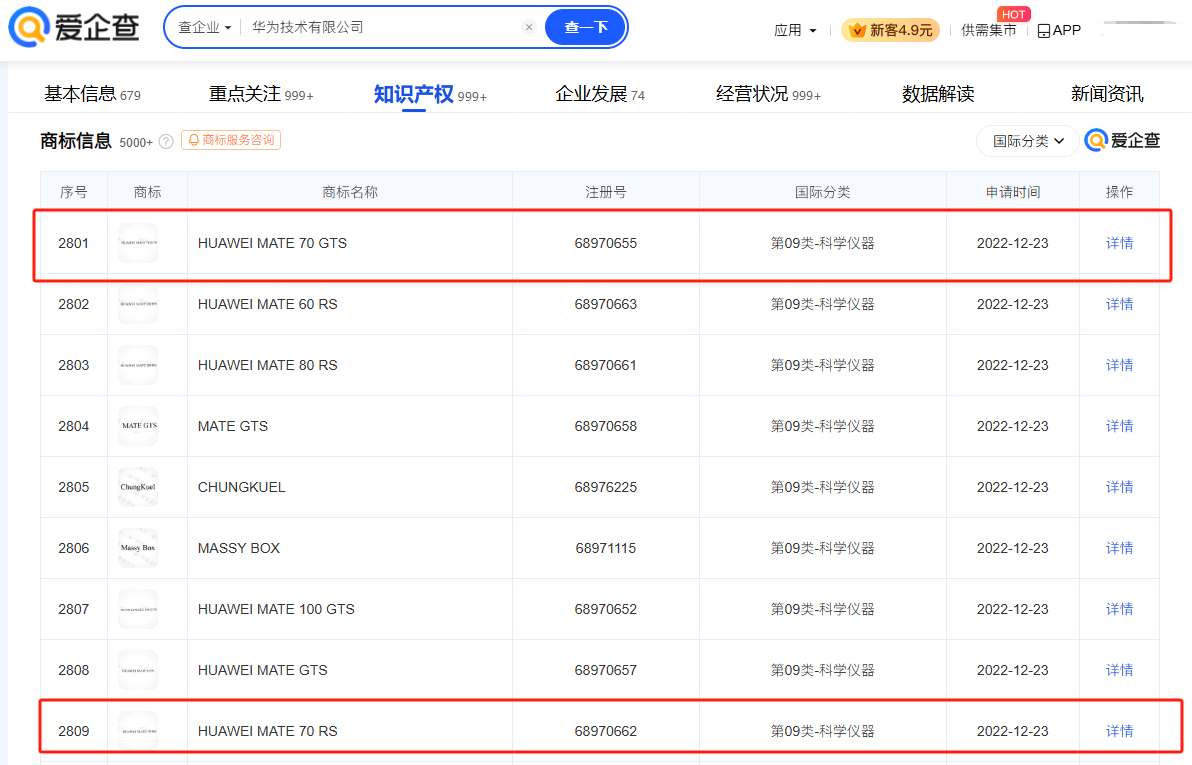Click the 供需集市 link
The image size is (1192, 765).
[x=988, y=30]
